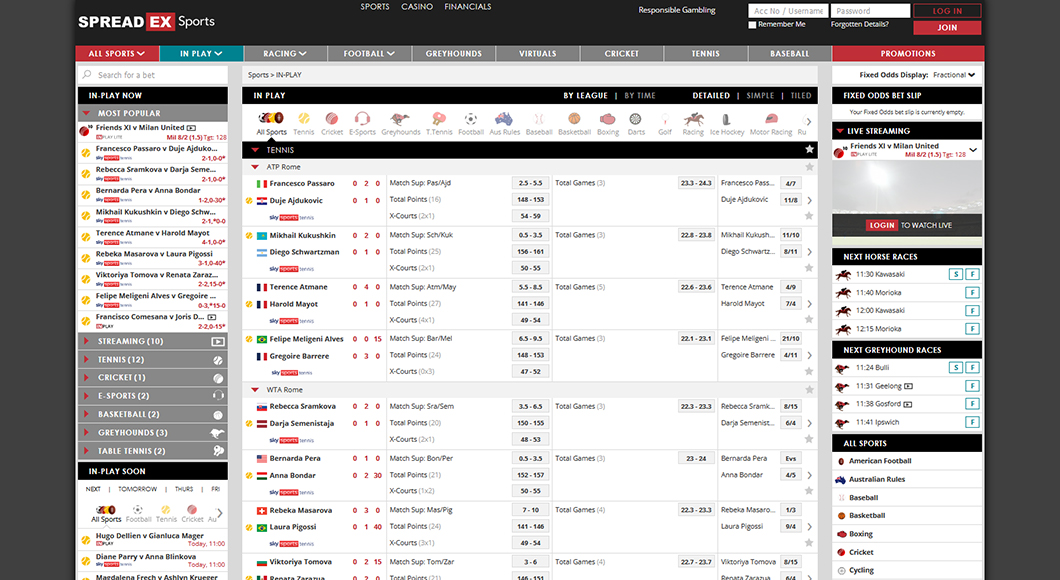The image size is (1060, 580).
Task: Open the CRICKET nav tab
Action: coord(621,53)
